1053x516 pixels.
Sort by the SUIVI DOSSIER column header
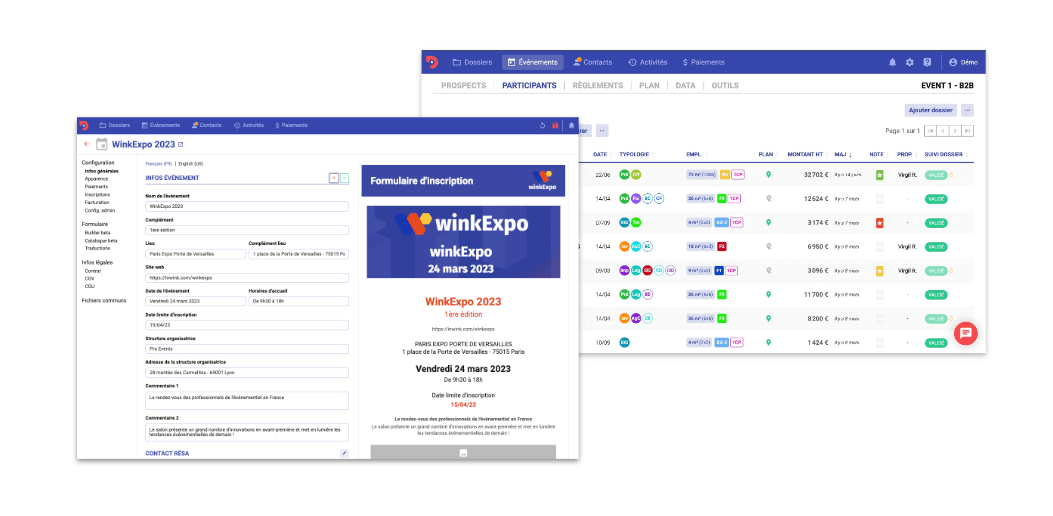point(944,154)
